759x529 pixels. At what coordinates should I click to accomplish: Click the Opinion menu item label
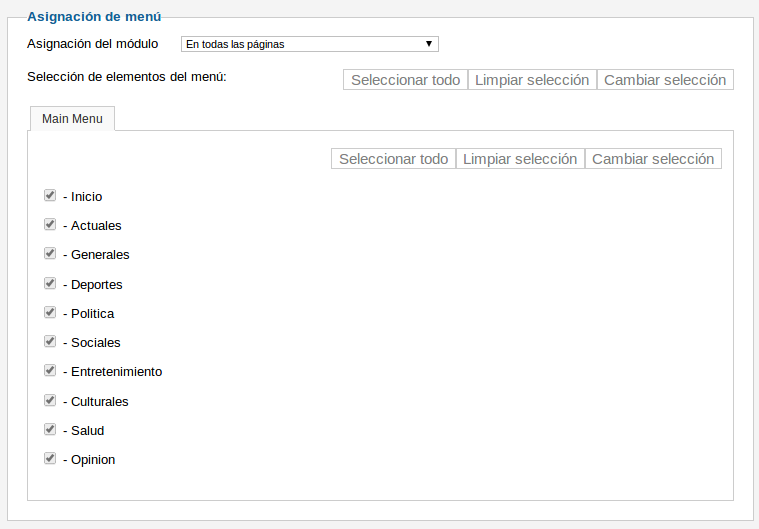tap(89, 460)
